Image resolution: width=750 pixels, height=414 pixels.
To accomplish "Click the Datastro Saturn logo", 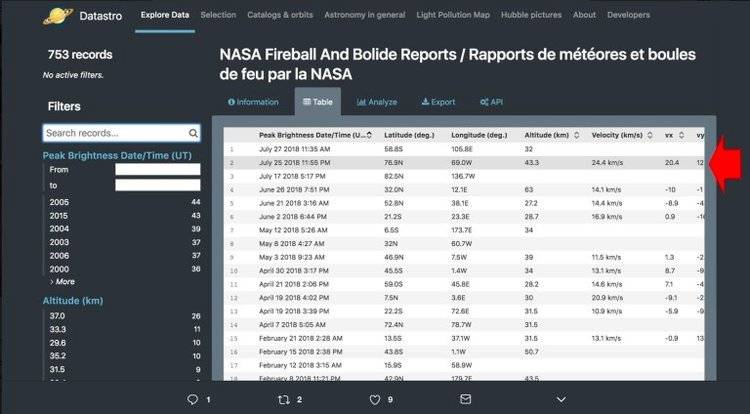I will pyautogui.click(x=58, y=16).
